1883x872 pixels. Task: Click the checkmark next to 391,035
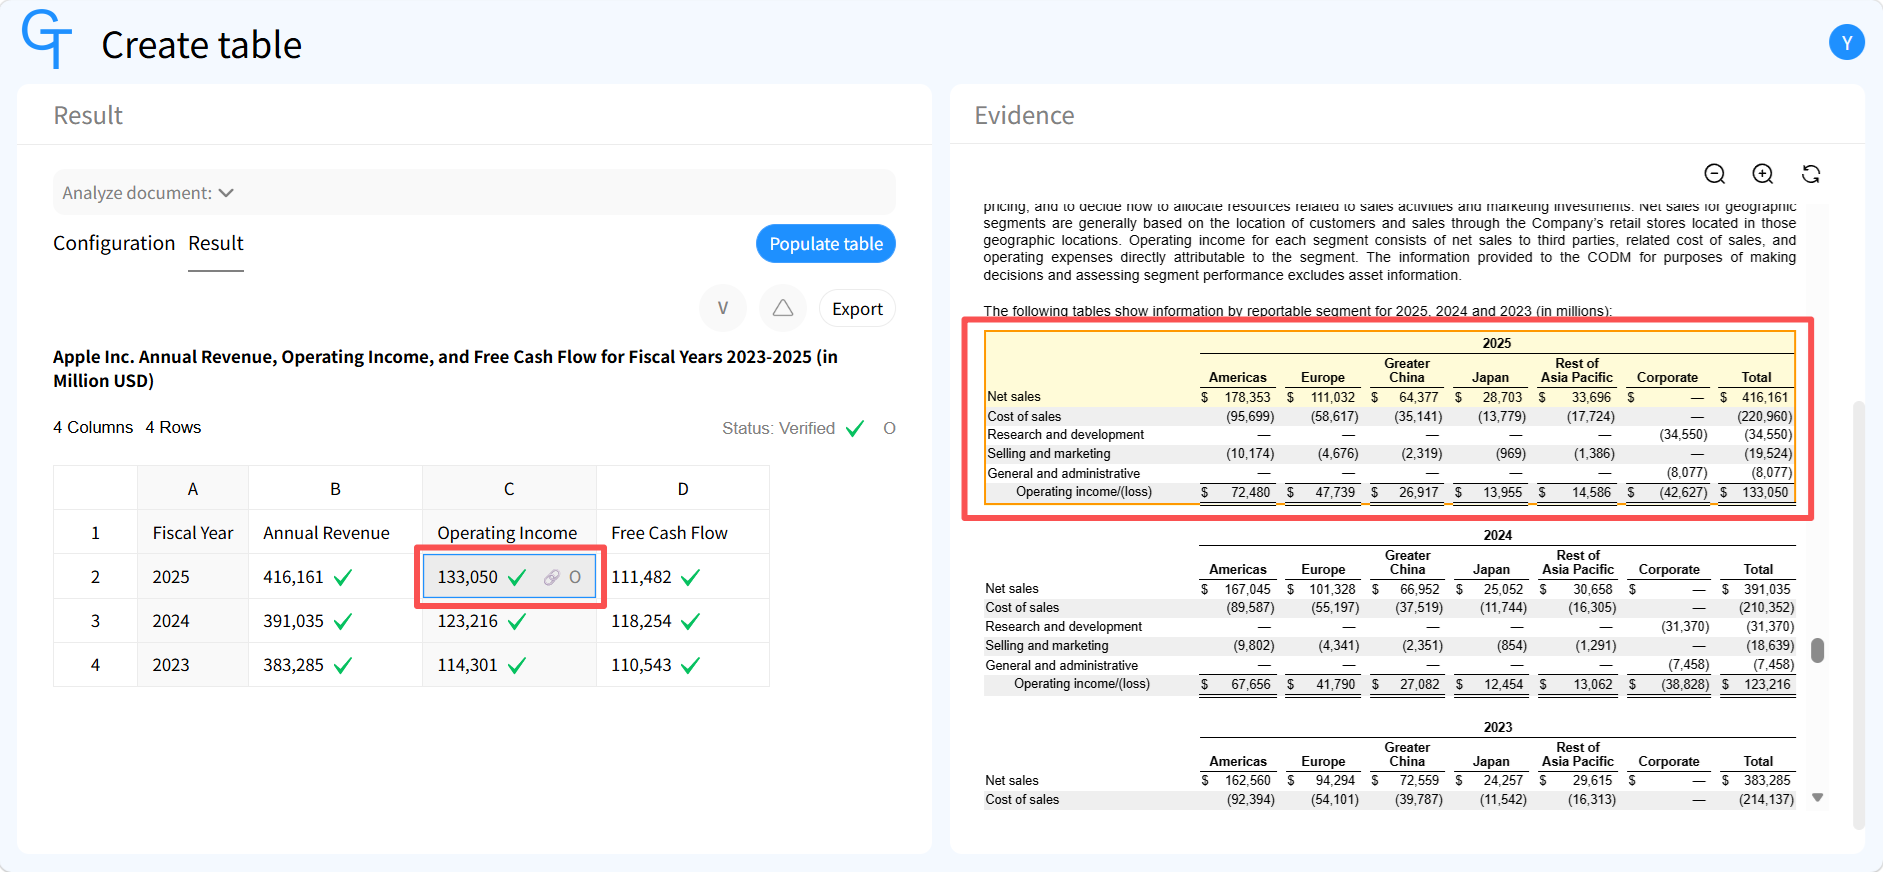point(343,621)
